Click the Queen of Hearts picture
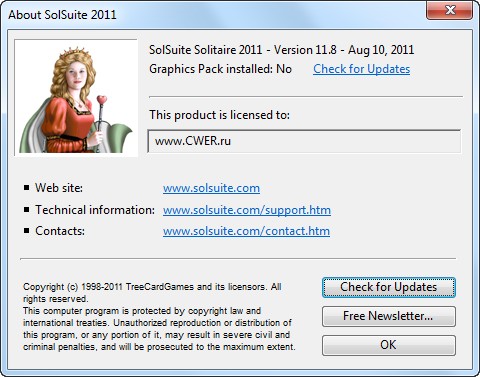The image size is (480, 377). tap(76, 97)
